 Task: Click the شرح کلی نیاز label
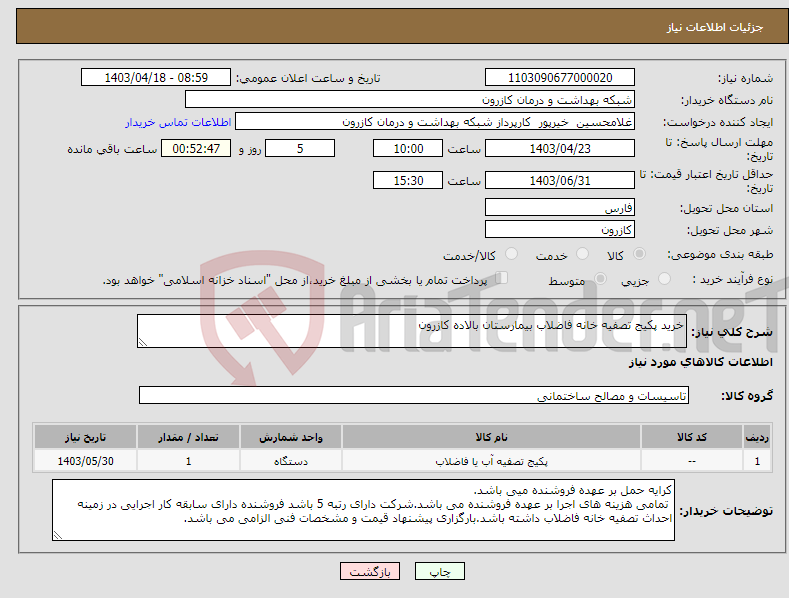(x=732, y=332)
